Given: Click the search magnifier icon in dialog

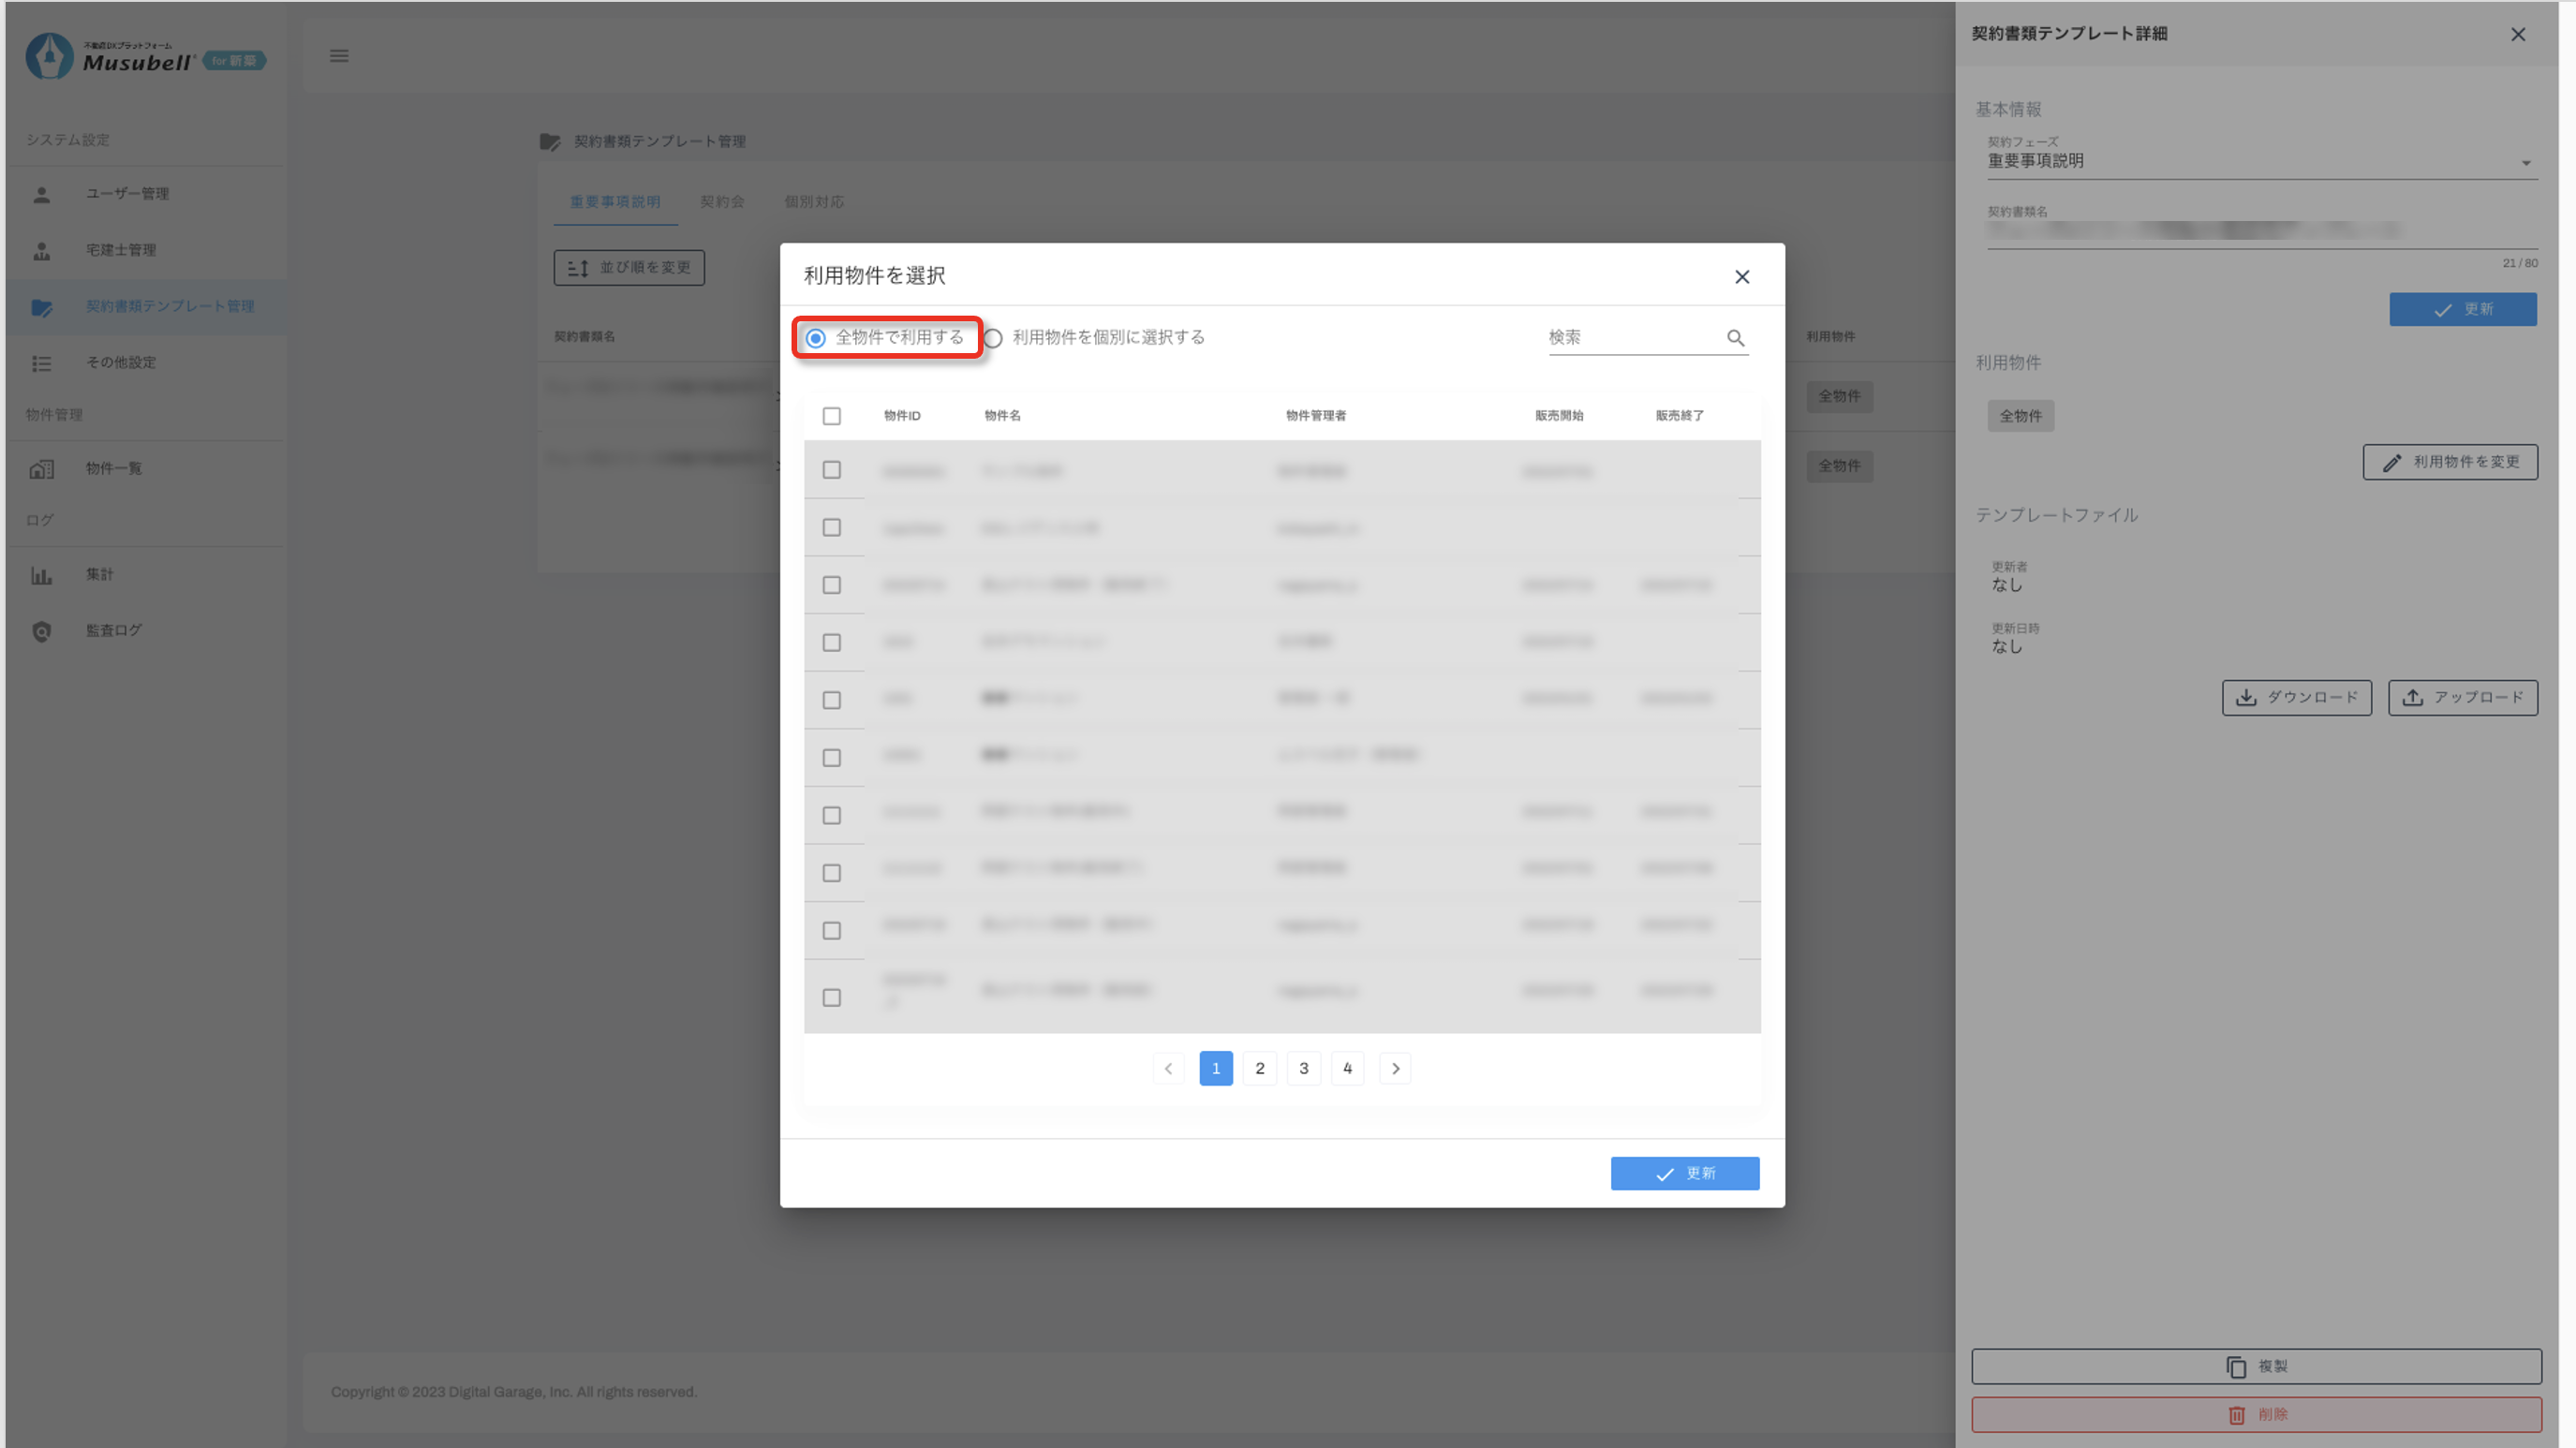Looking at the screenshot, I should (x=1735, y=338).
